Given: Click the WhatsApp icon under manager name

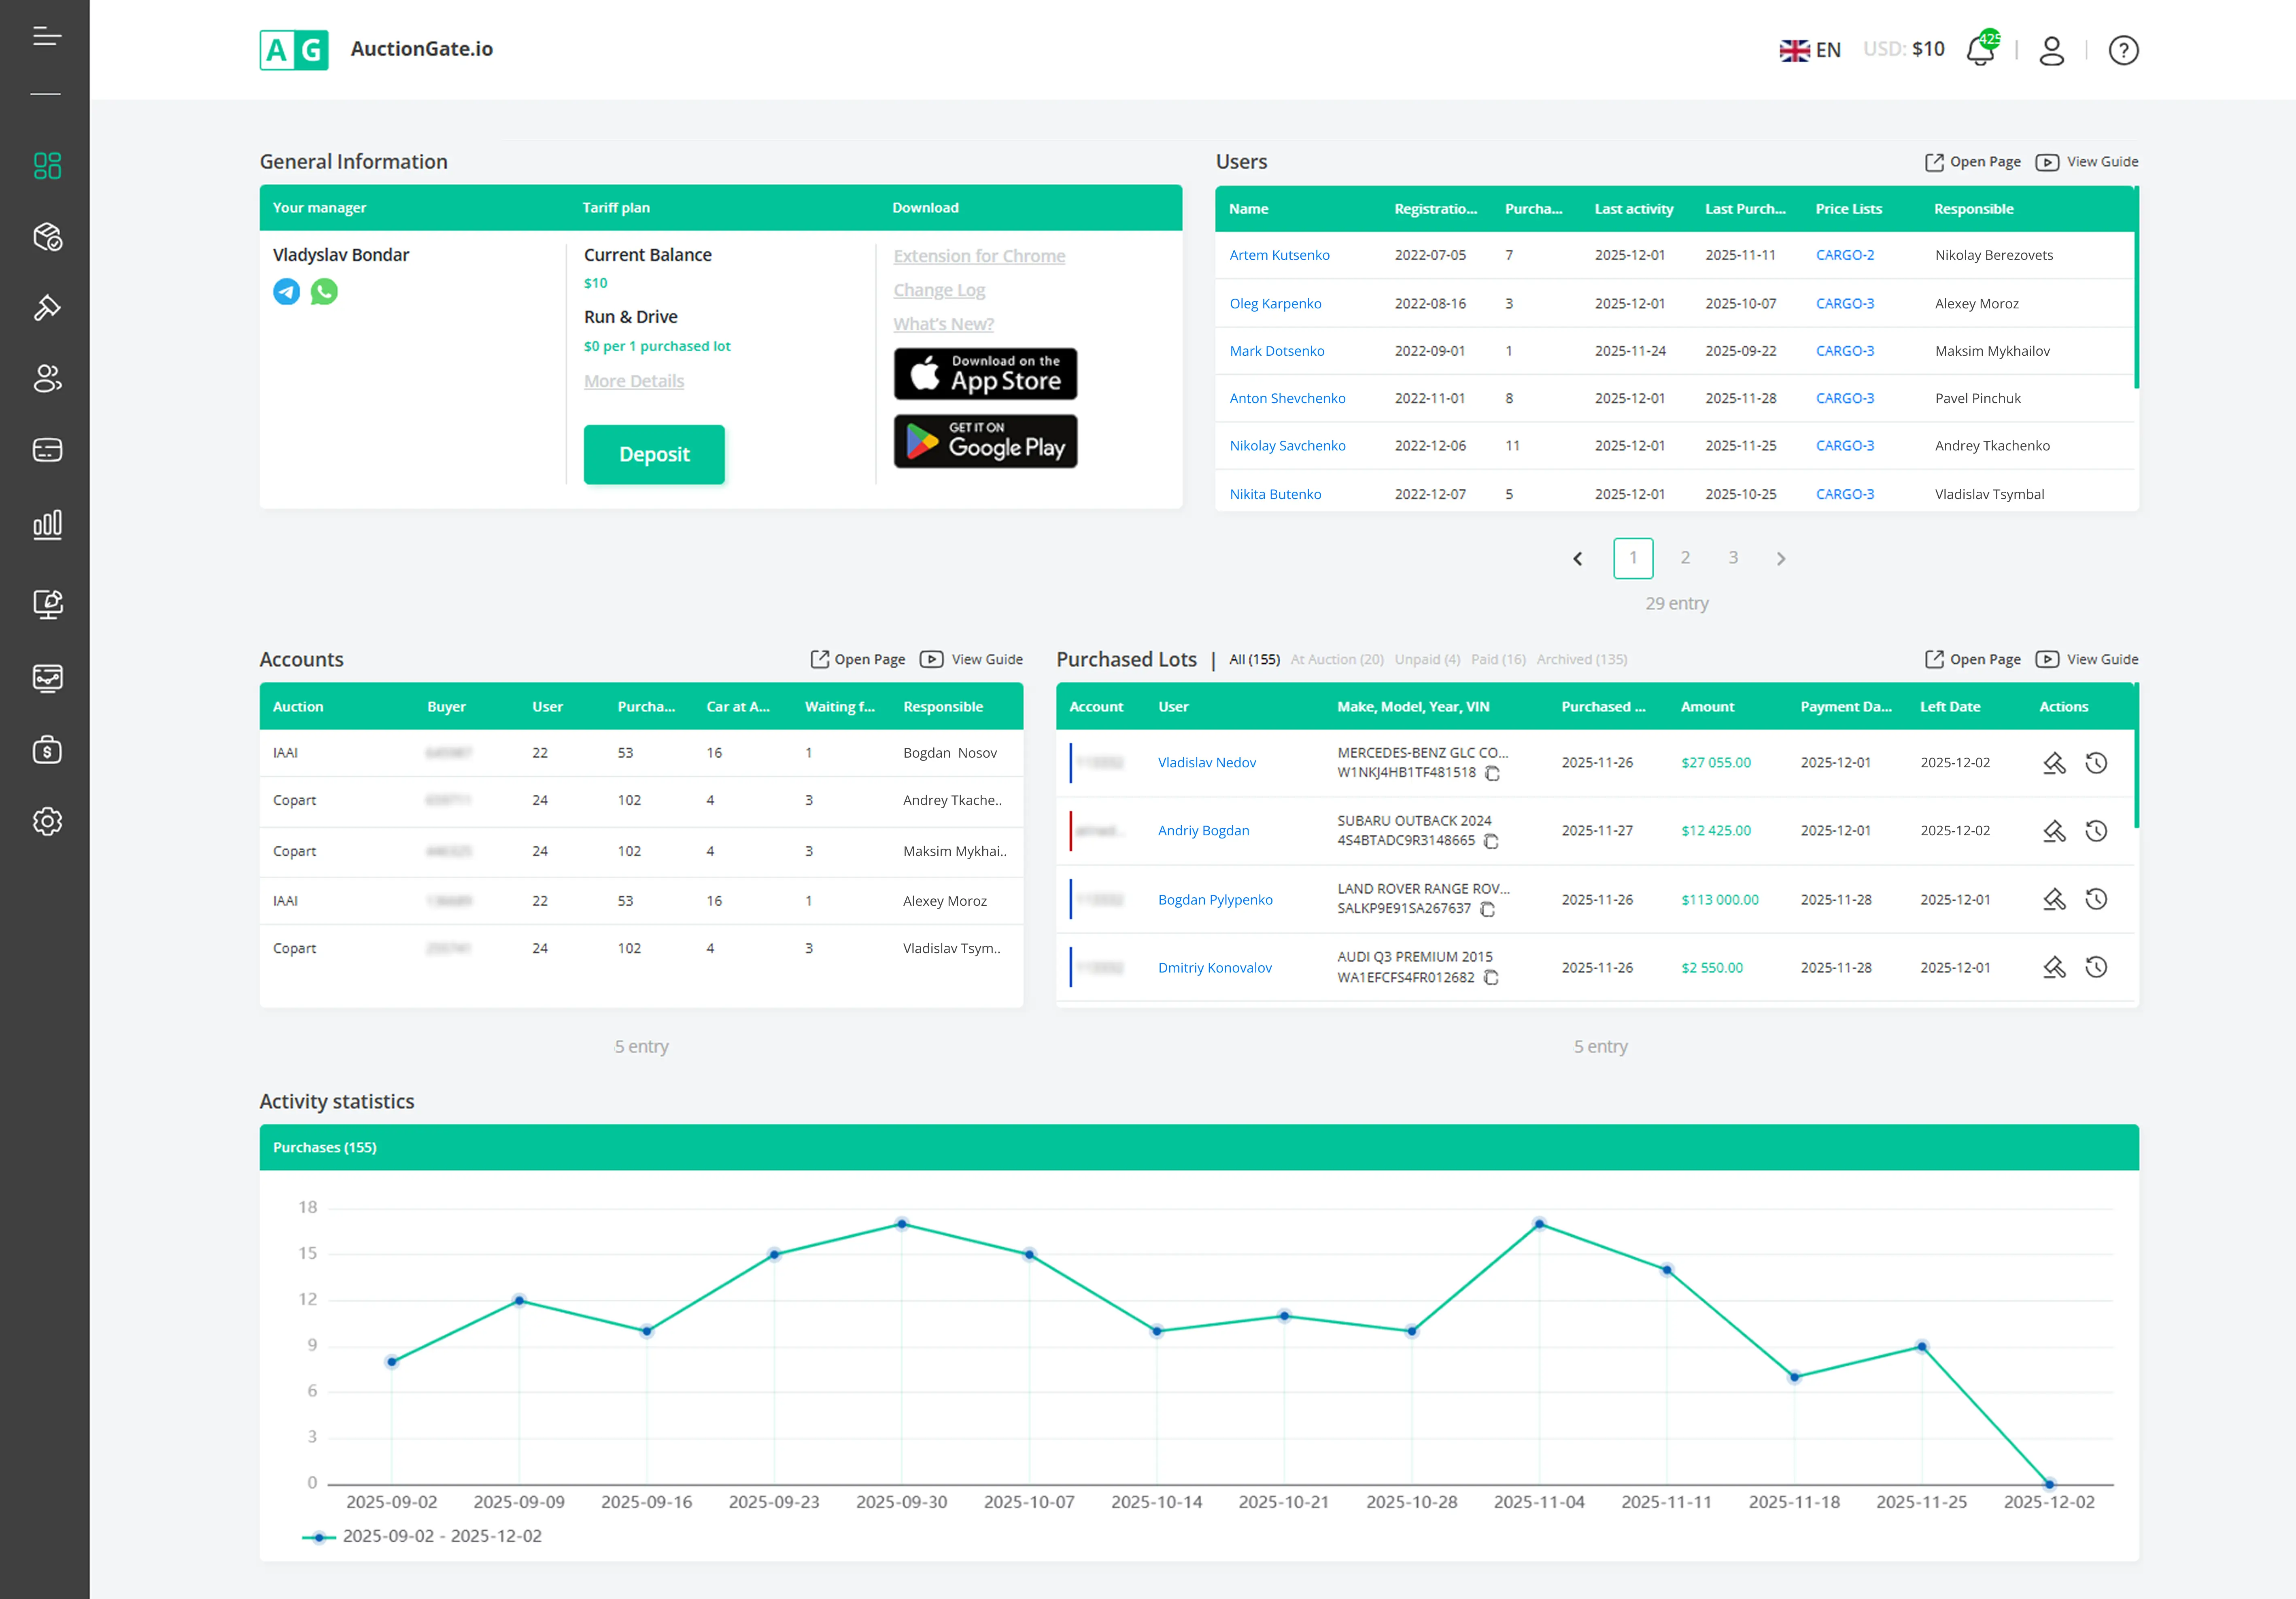Looking at the screenshot, I should coord(324,291).
